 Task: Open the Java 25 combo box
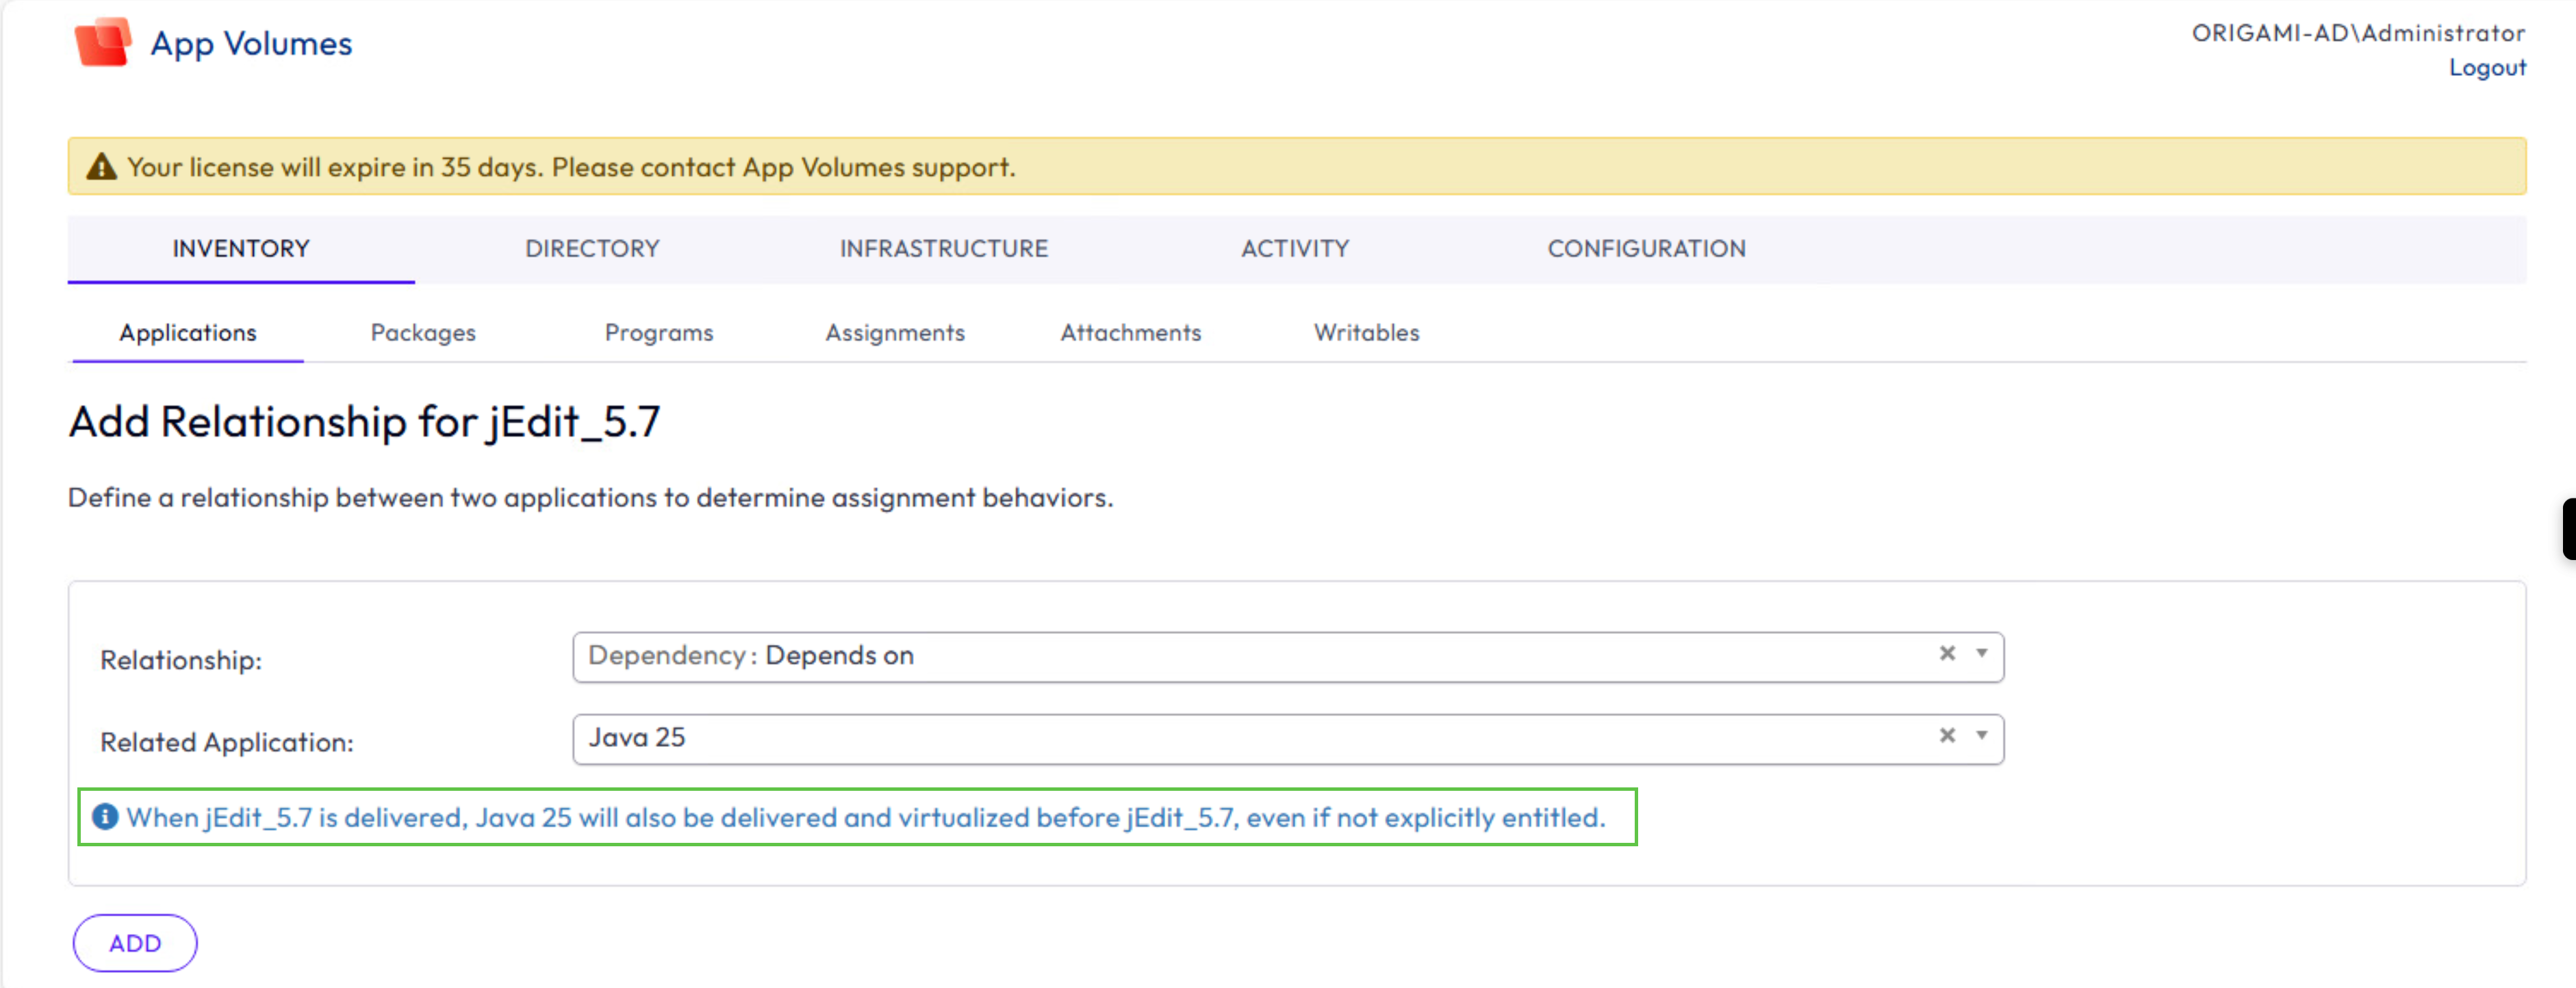pyautogui.click(x=1288, y=739)
